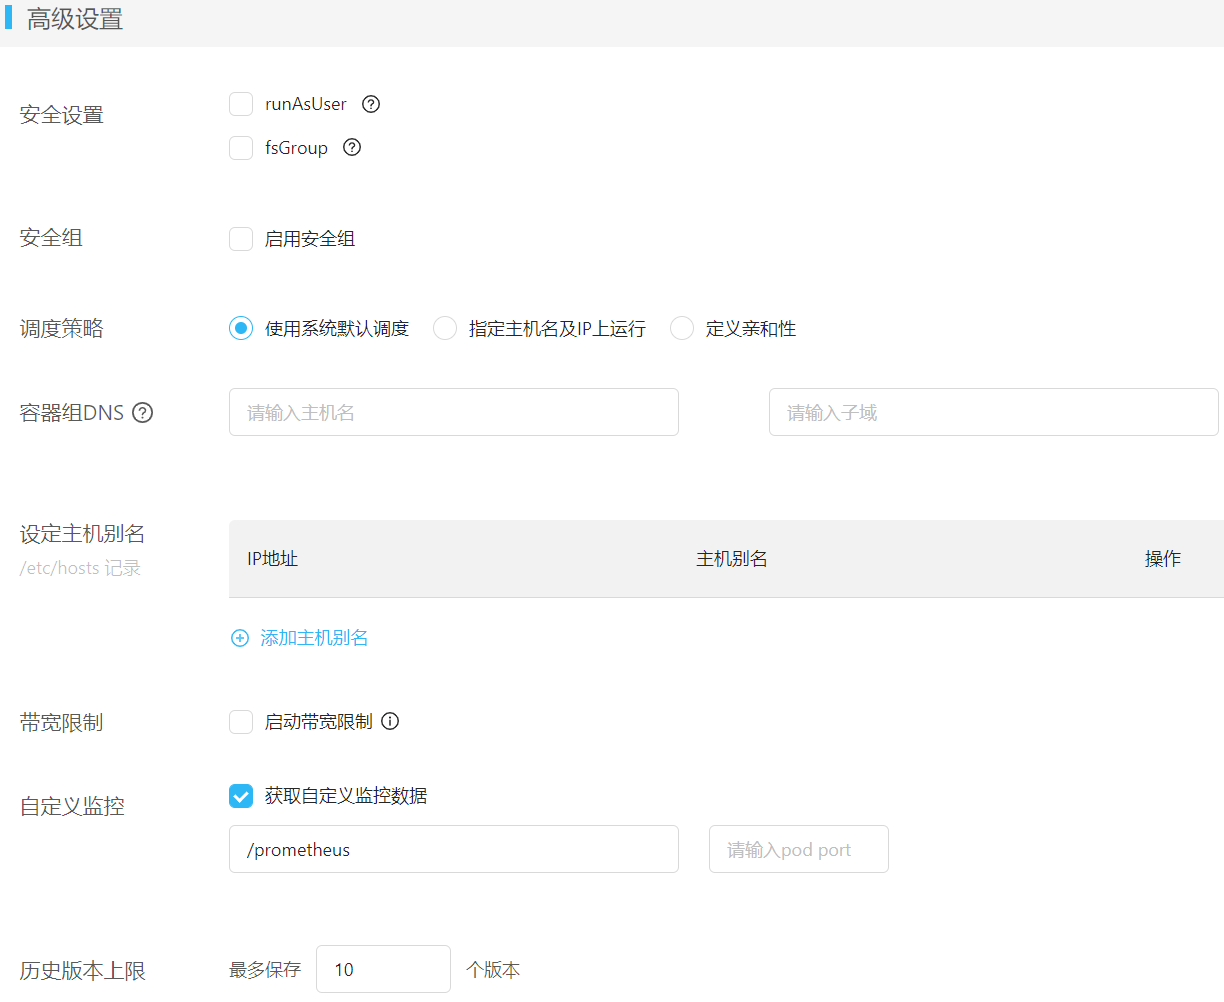Check the 启用安全组 checkbox
The image size is (1224, 1002).
point(241,239)
